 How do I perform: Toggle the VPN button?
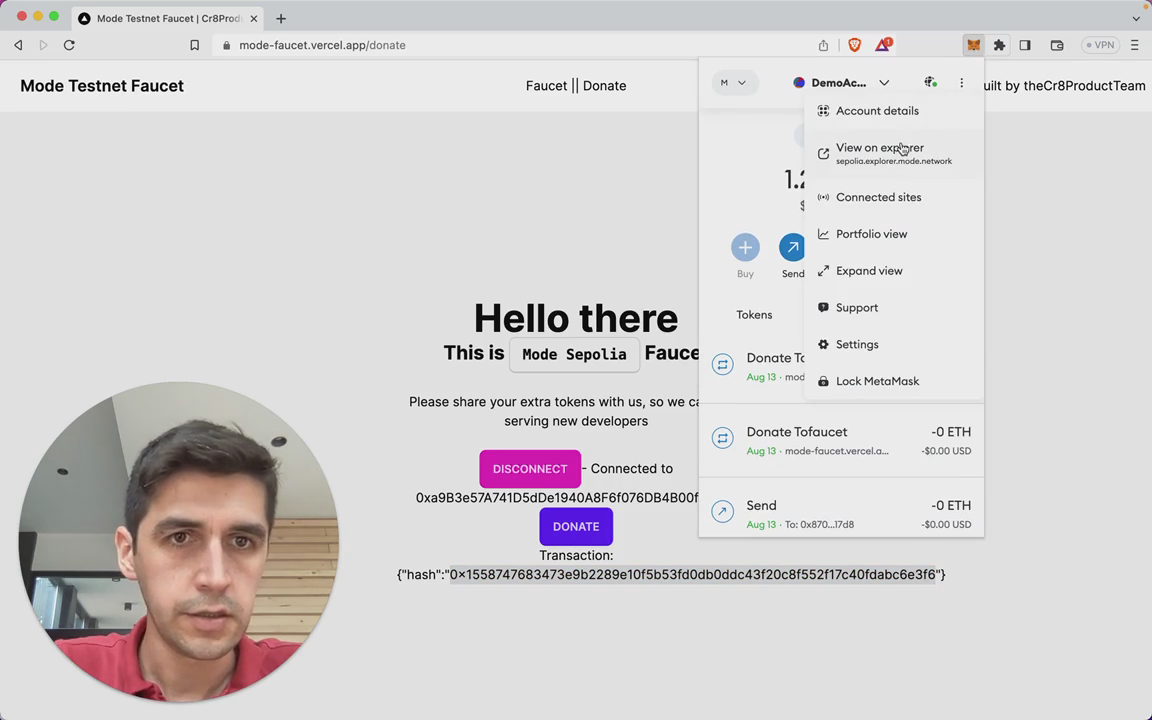coord(1101,45)
